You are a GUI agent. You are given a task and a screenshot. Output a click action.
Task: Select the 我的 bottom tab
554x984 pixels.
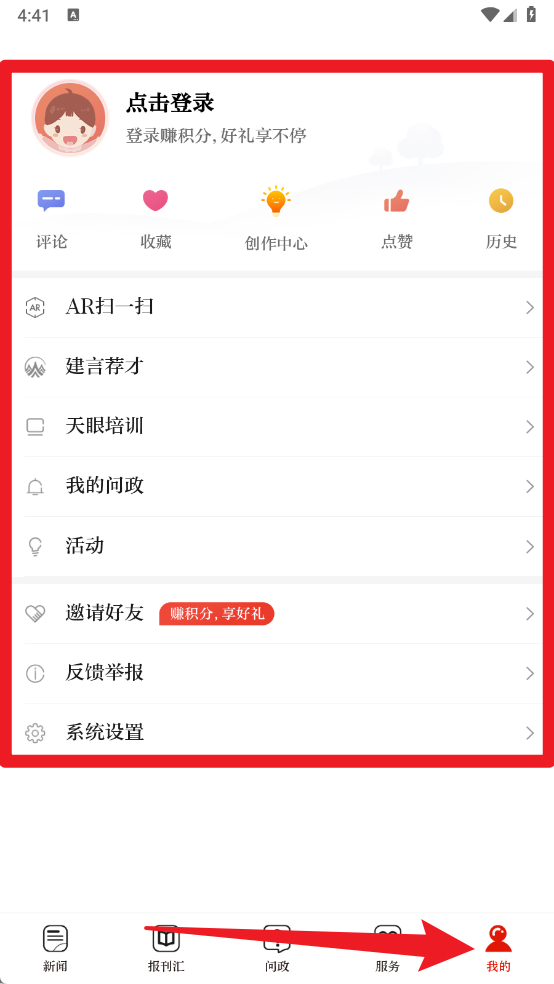(499, 948)
